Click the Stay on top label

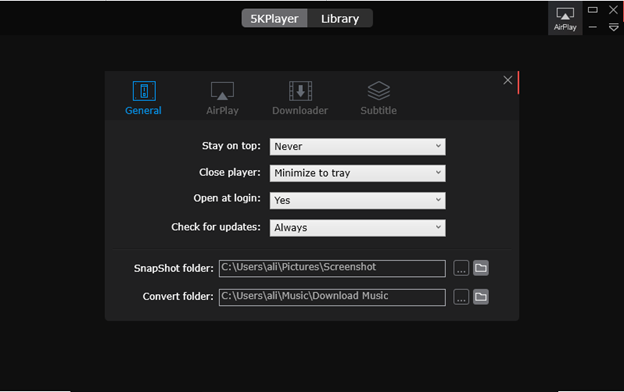tap(231, 146)
